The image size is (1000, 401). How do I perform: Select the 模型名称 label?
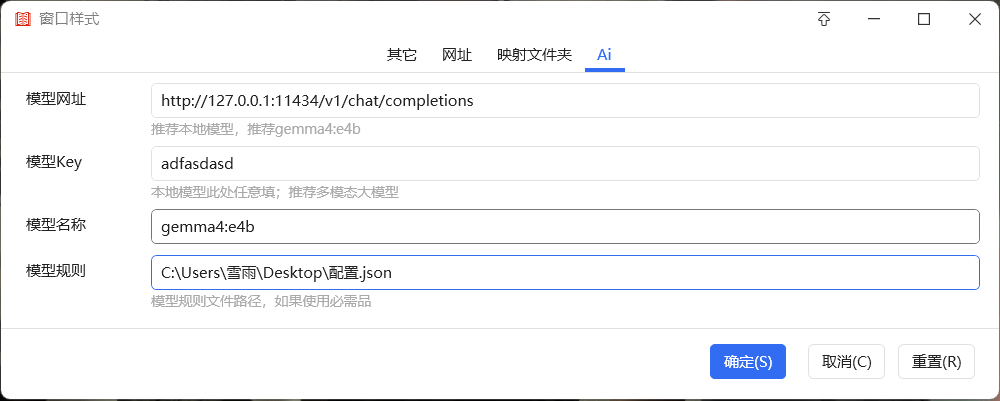(x=56, y=225)
